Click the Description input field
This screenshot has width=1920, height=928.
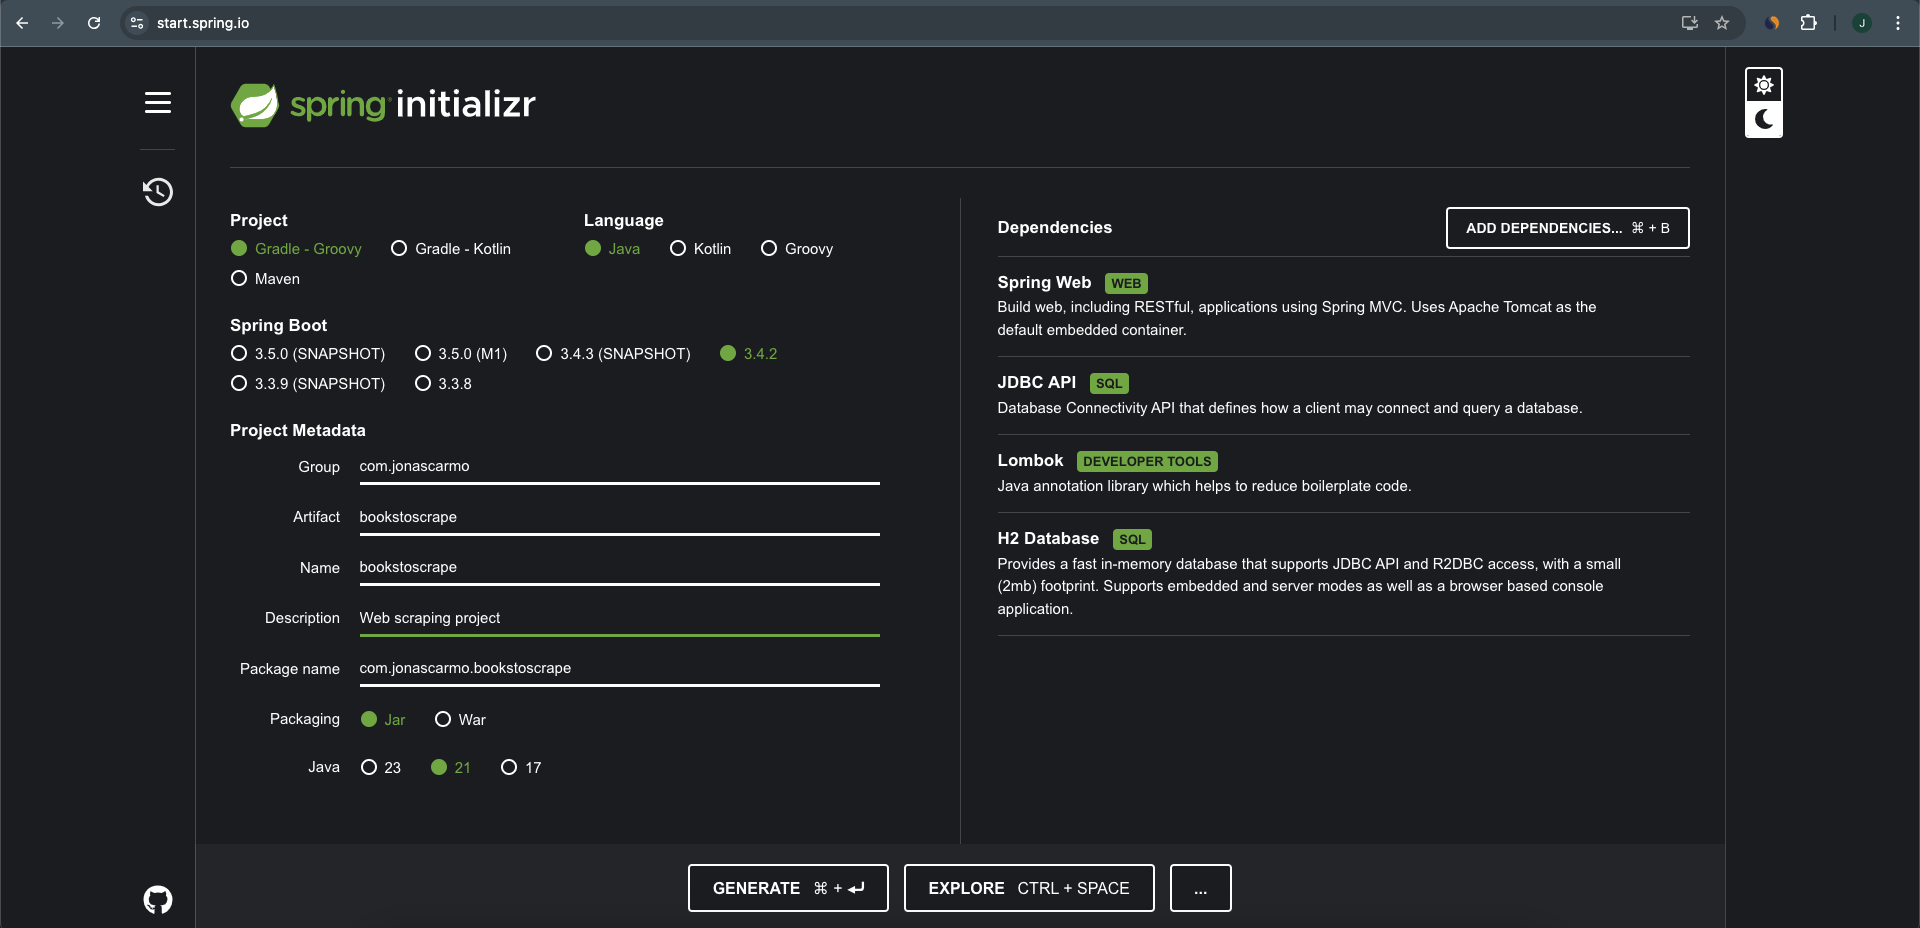pyautogui.click(x=620, y=618)
